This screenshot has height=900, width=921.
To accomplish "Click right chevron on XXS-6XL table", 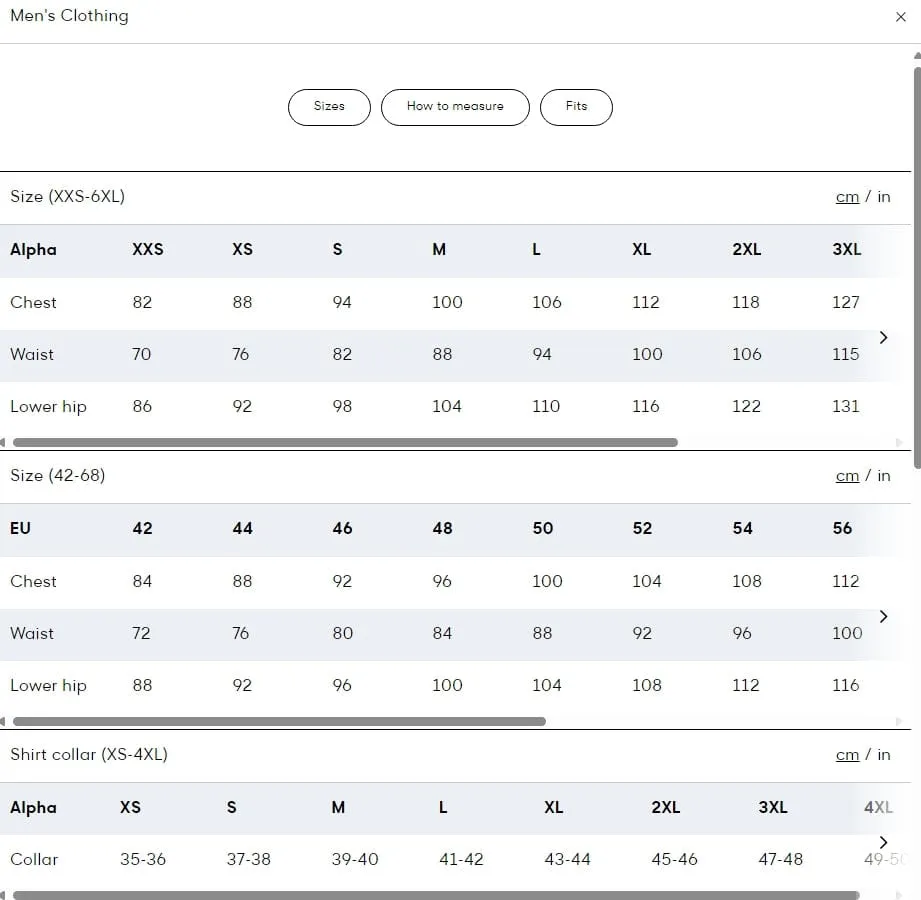I will click(883, 338).
